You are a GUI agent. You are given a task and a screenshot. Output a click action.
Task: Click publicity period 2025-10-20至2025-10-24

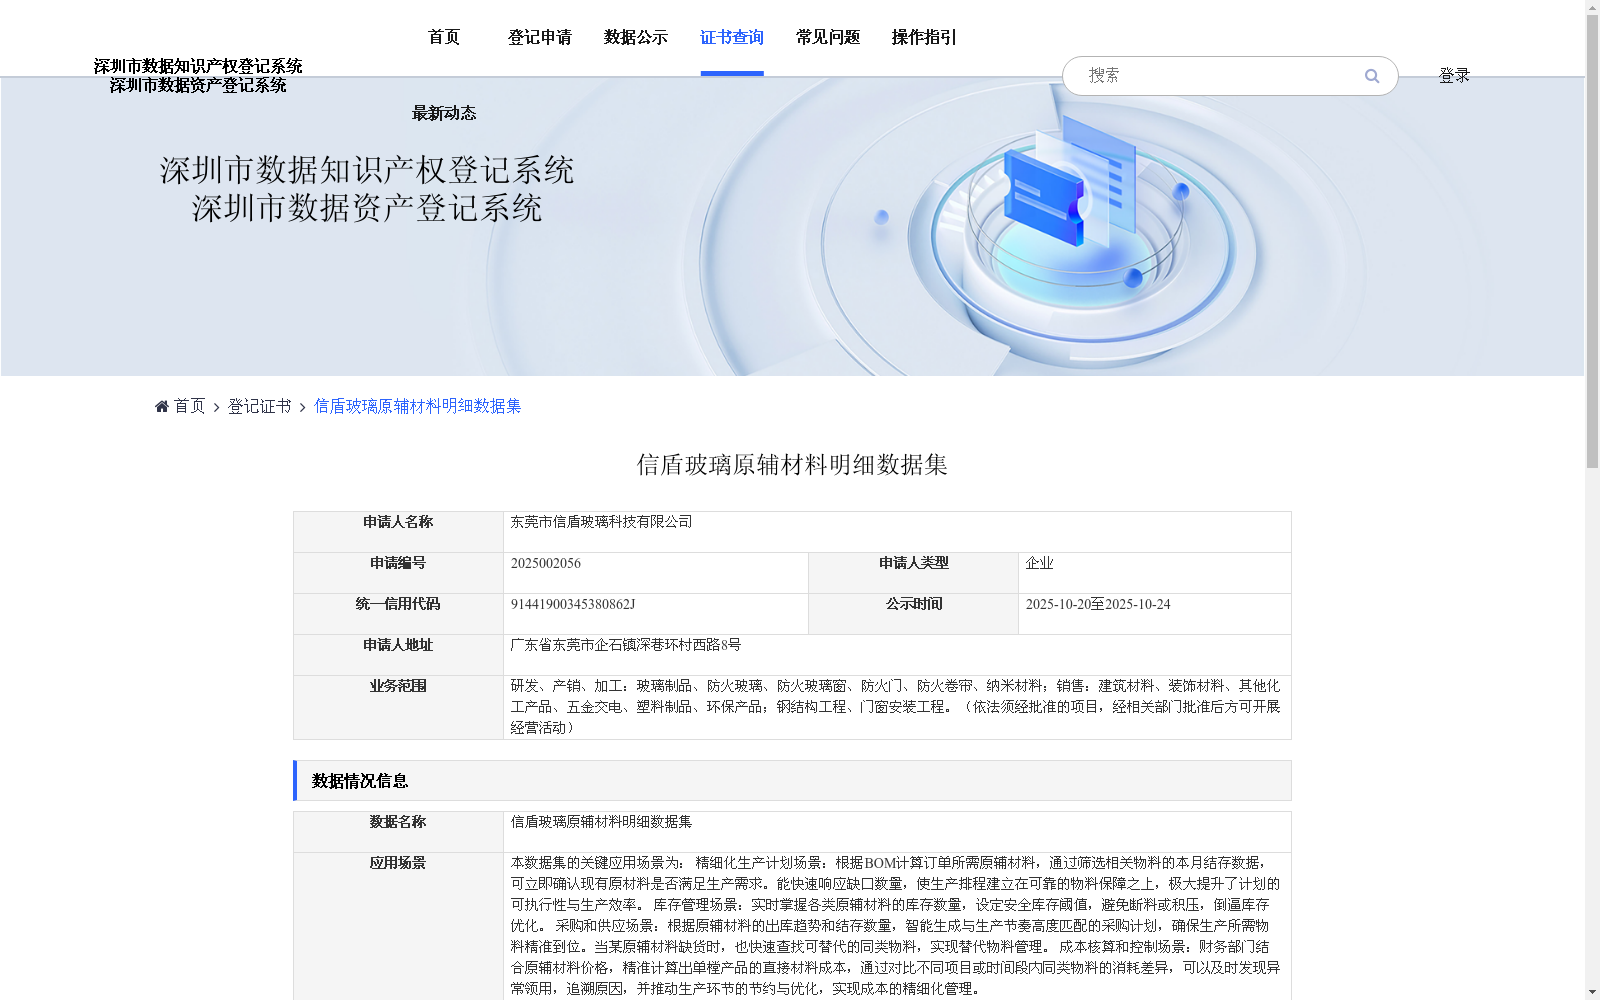coord(1098,604)
